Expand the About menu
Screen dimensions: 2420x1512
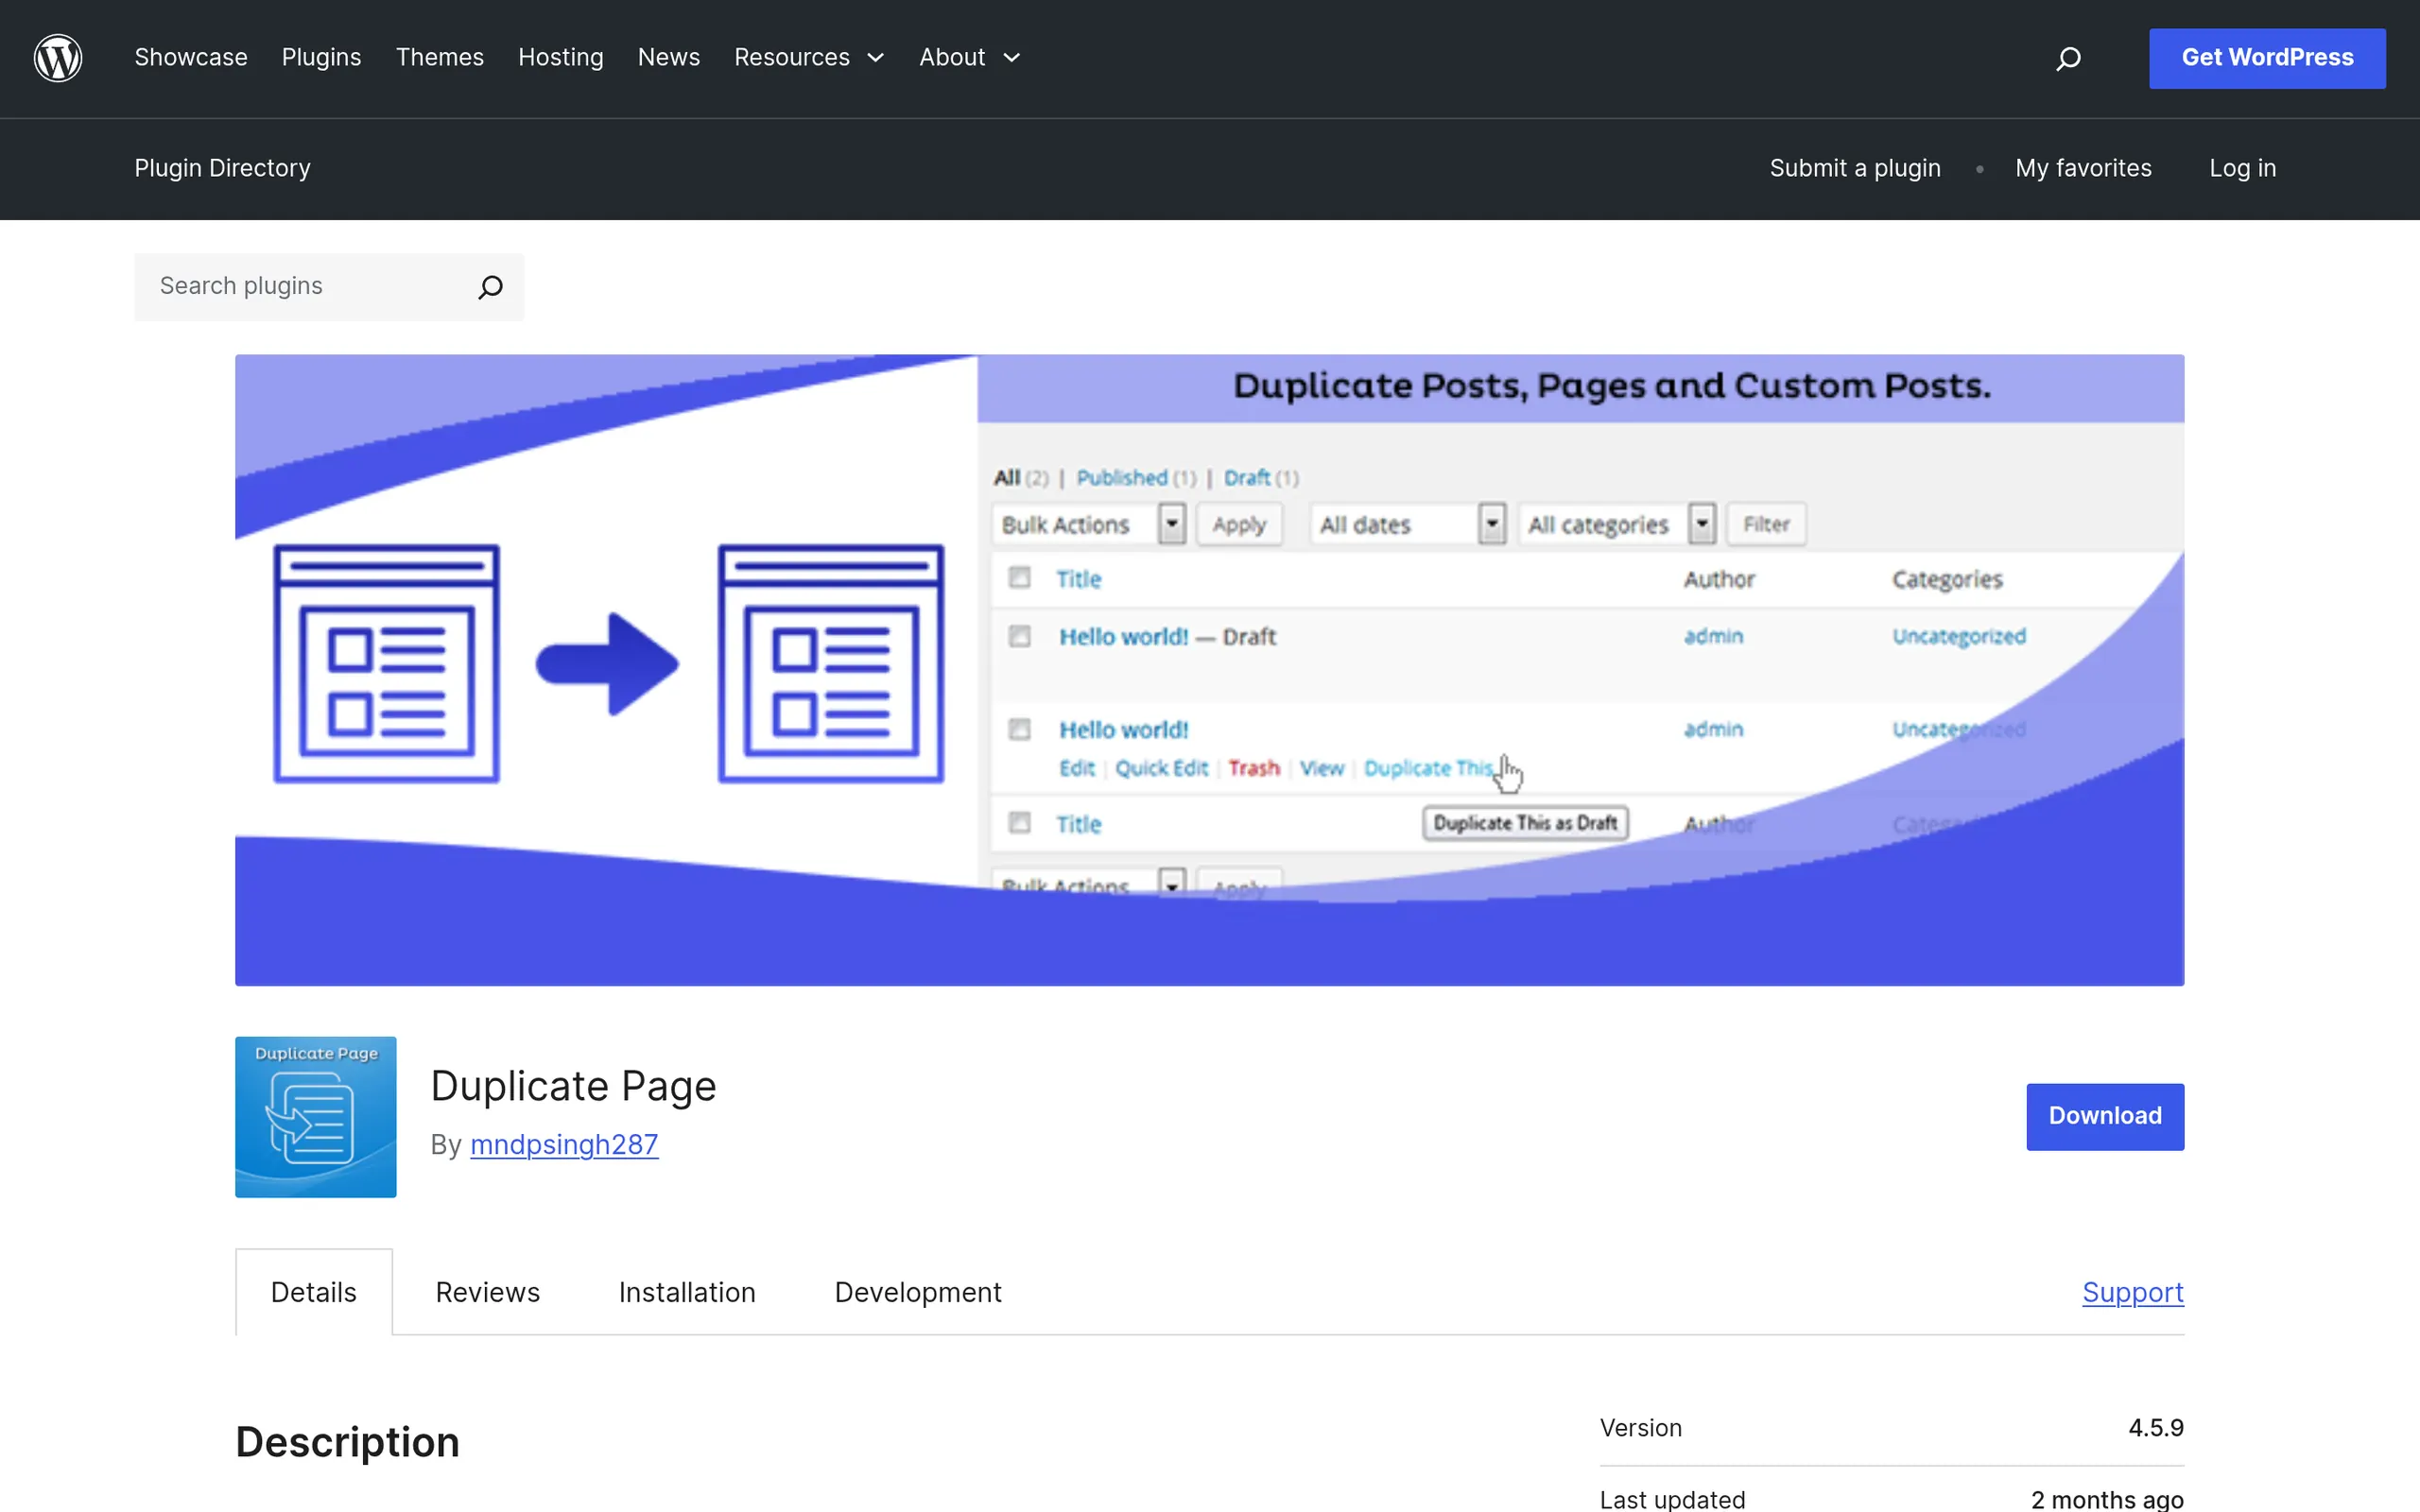coord(969,58)
